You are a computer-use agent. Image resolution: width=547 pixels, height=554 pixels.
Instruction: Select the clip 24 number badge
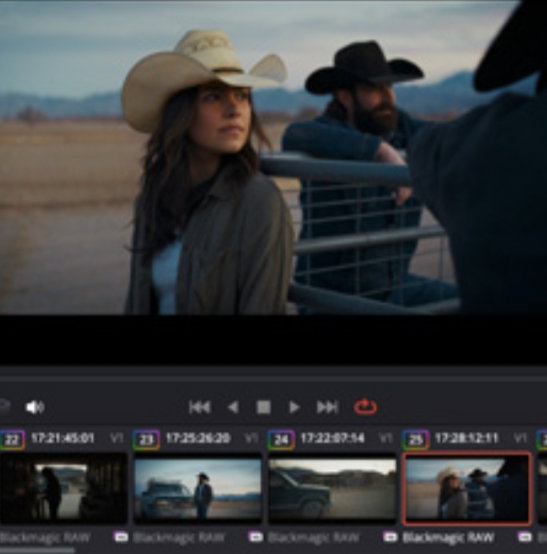[x=281, y=440]
